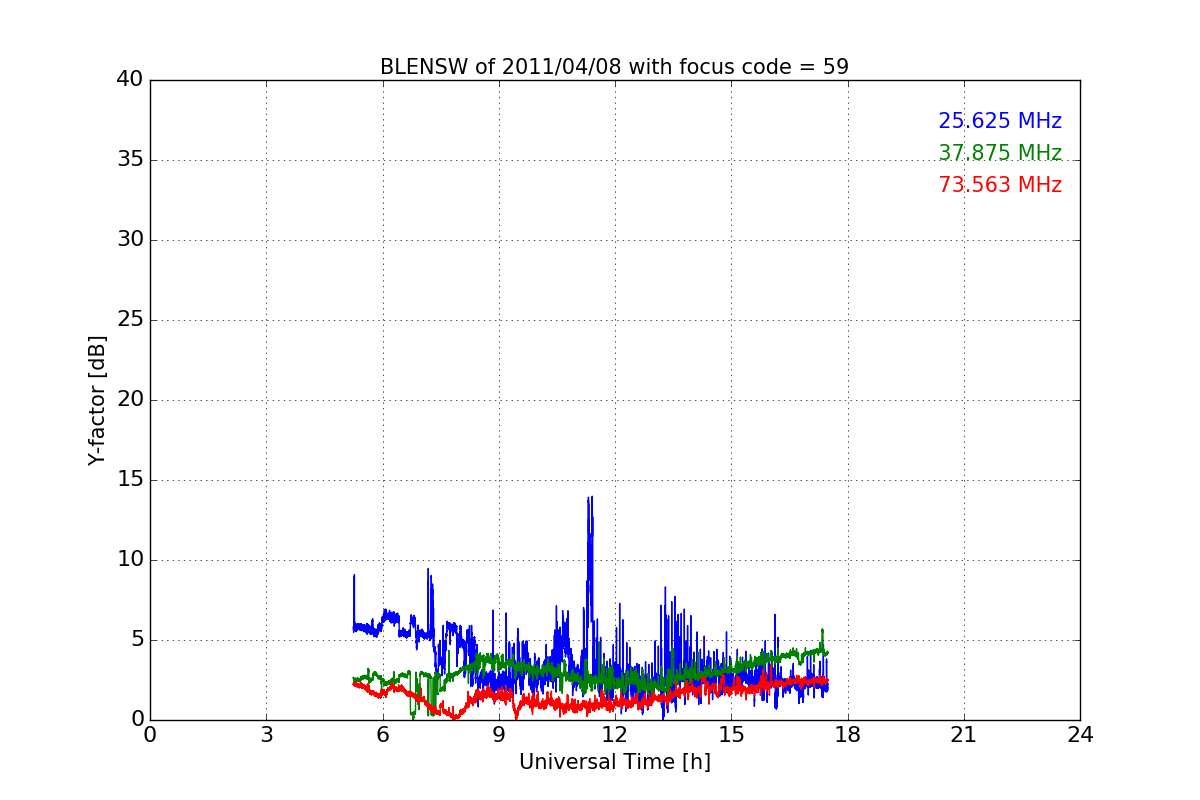
Task: Click the y-axis tick label '40'
Action: (130, 80)
